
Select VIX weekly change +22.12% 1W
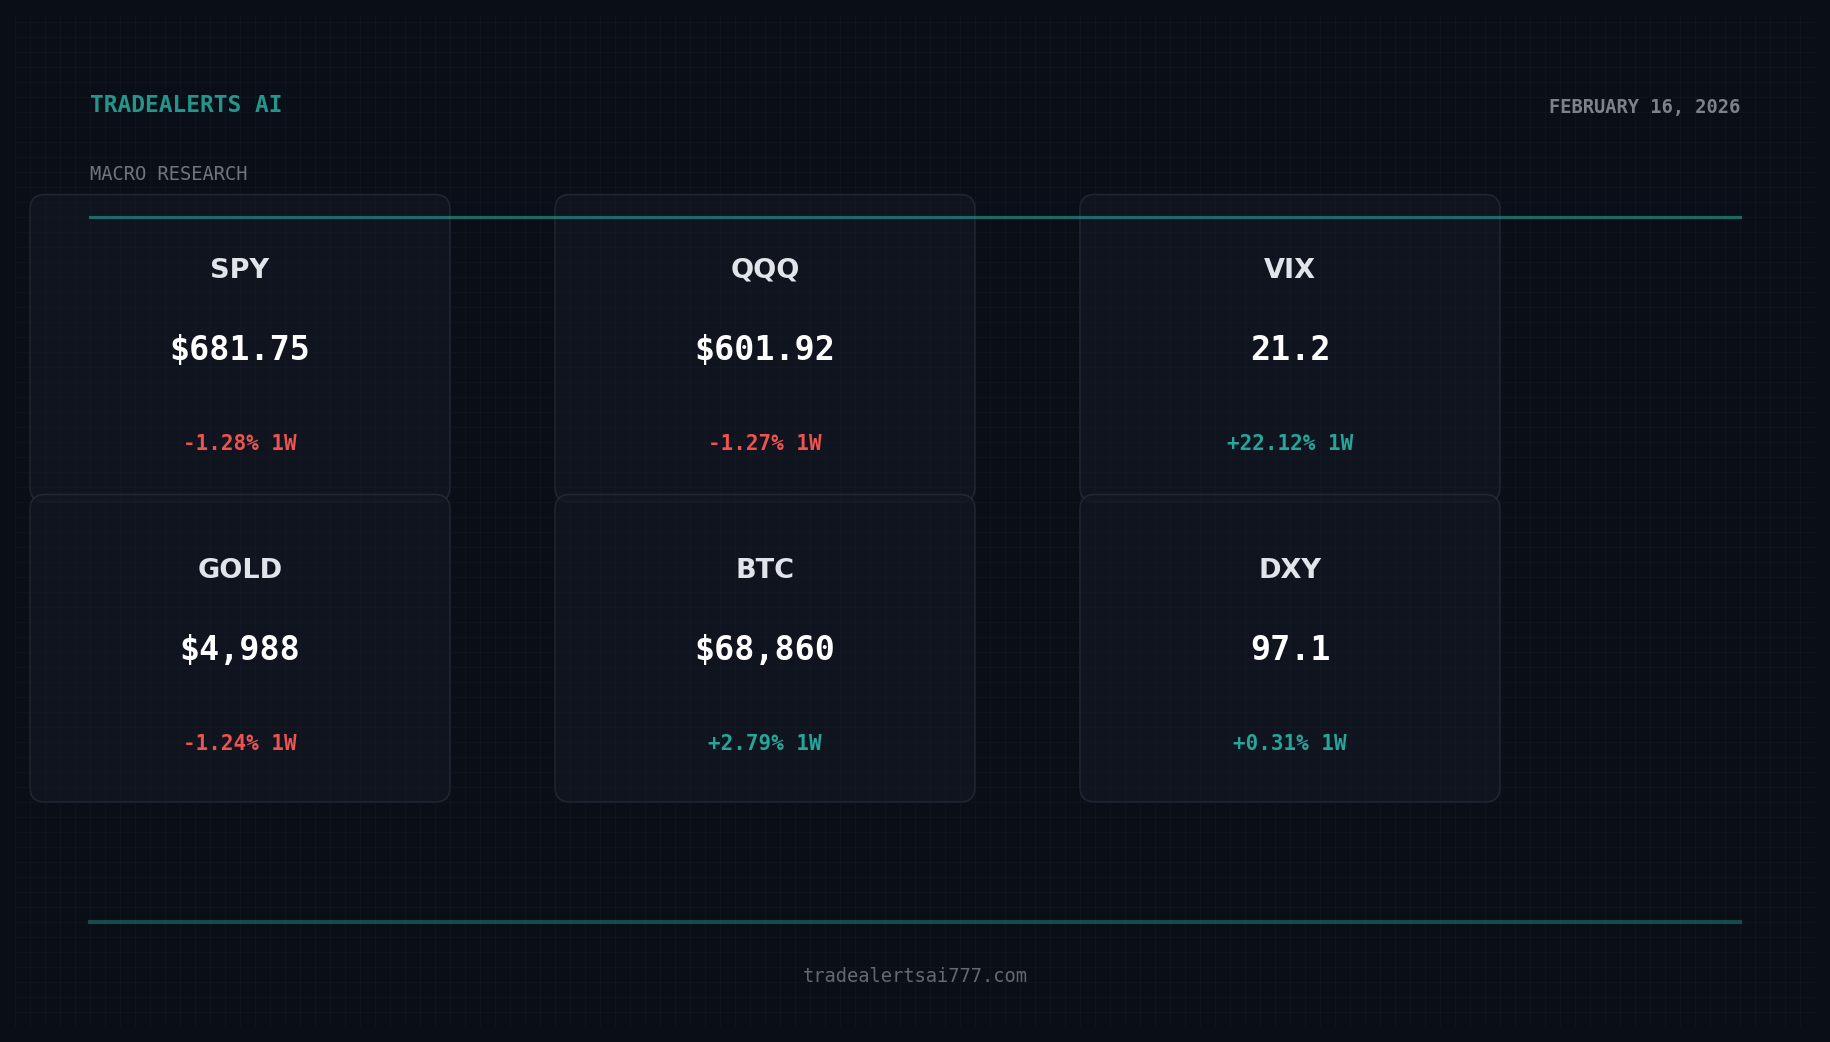point(1290,443)
